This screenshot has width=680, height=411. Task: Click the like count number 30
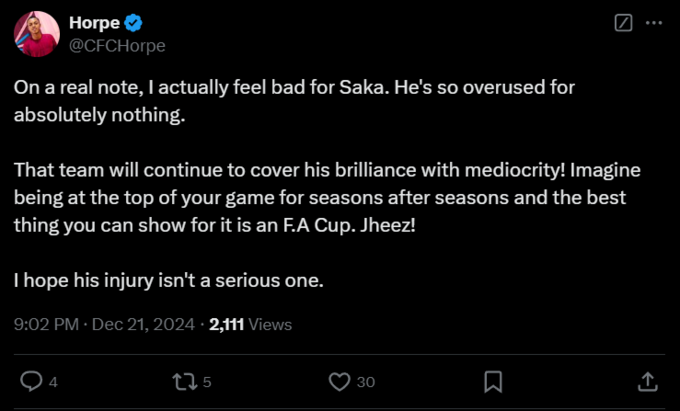coord(366,382)
